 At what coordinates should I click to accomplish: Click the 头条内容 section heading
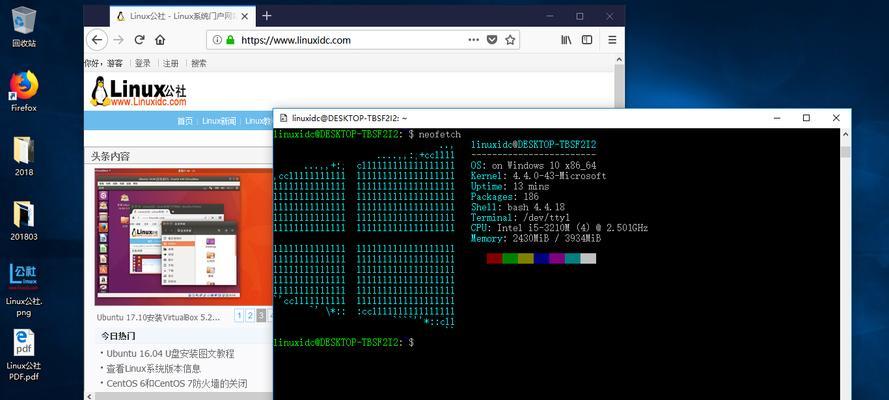point(111,156)
